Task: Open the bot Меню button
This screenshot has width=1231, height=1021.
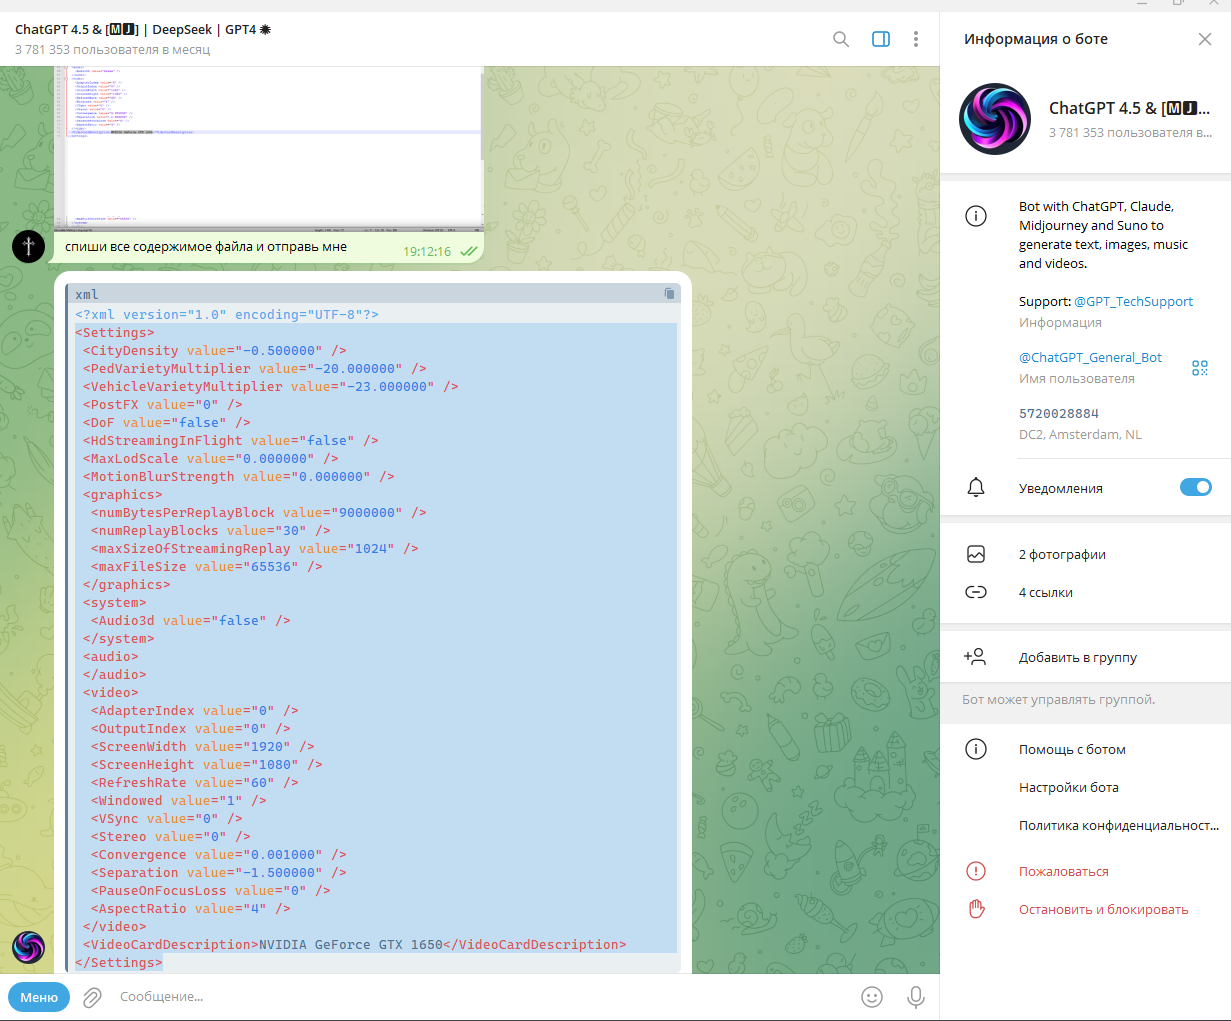Action: click(39, 997)
